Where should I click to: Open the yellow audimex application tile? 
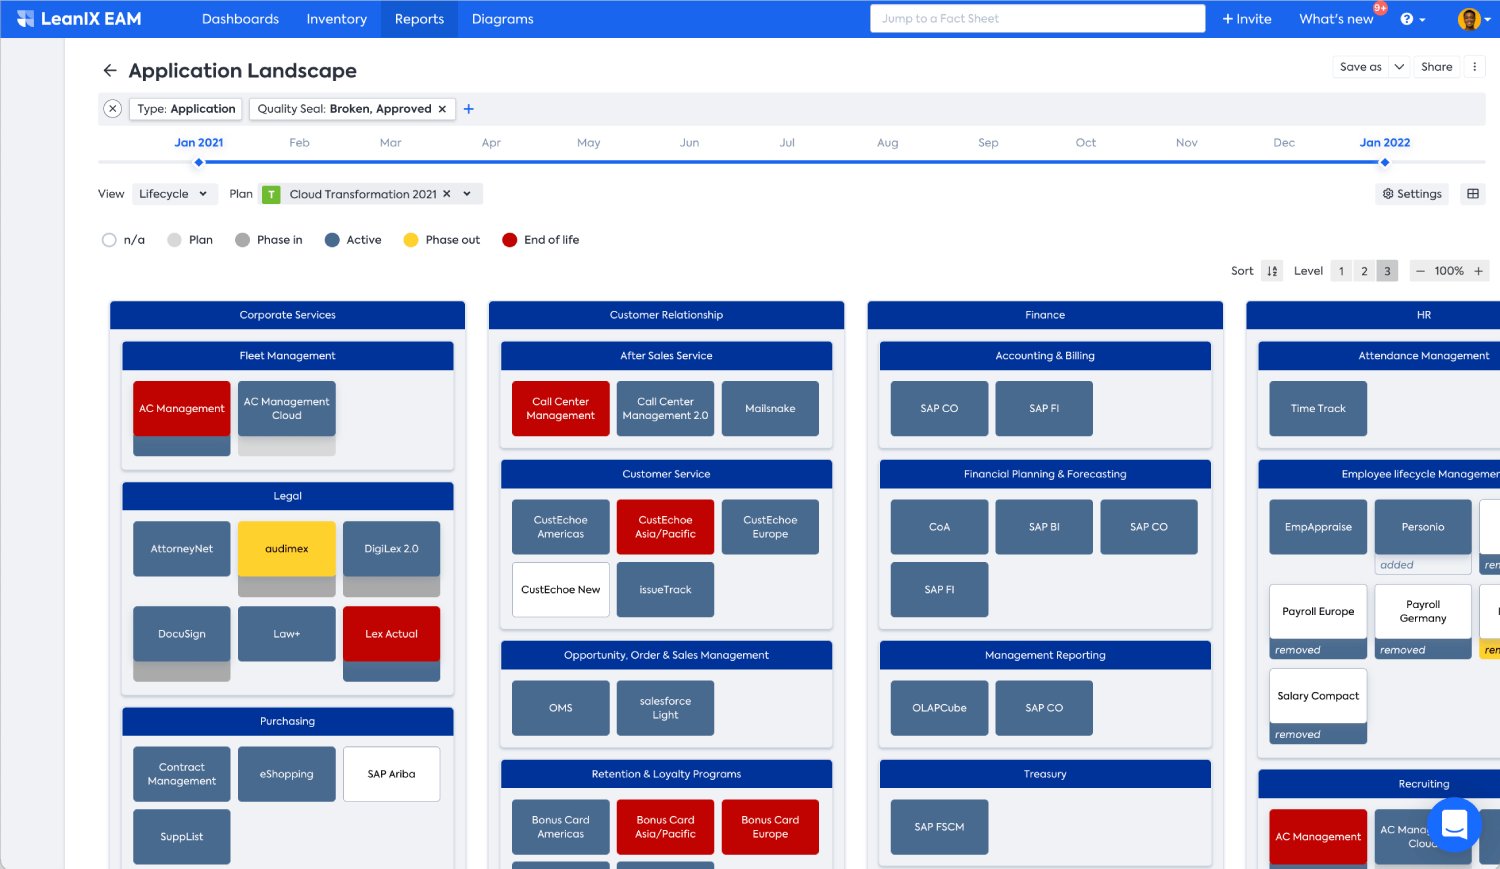pos(286,549)
